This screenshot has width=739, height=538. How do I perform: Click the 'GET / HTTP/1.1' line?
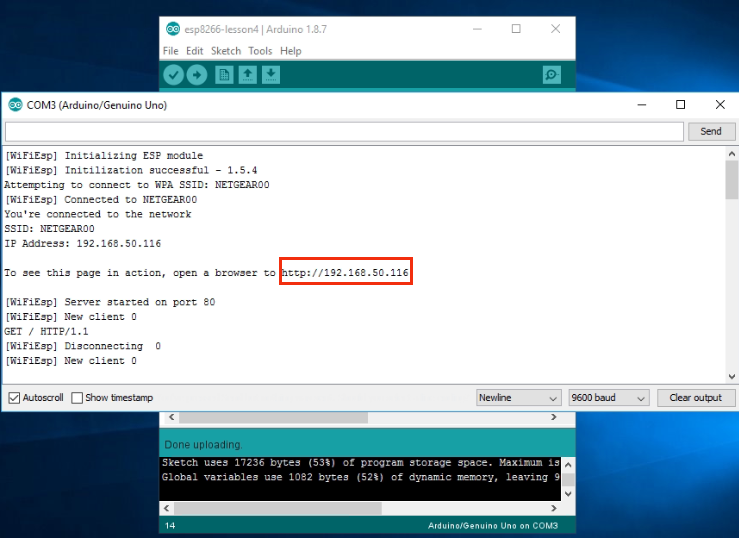tap(46, 331)
